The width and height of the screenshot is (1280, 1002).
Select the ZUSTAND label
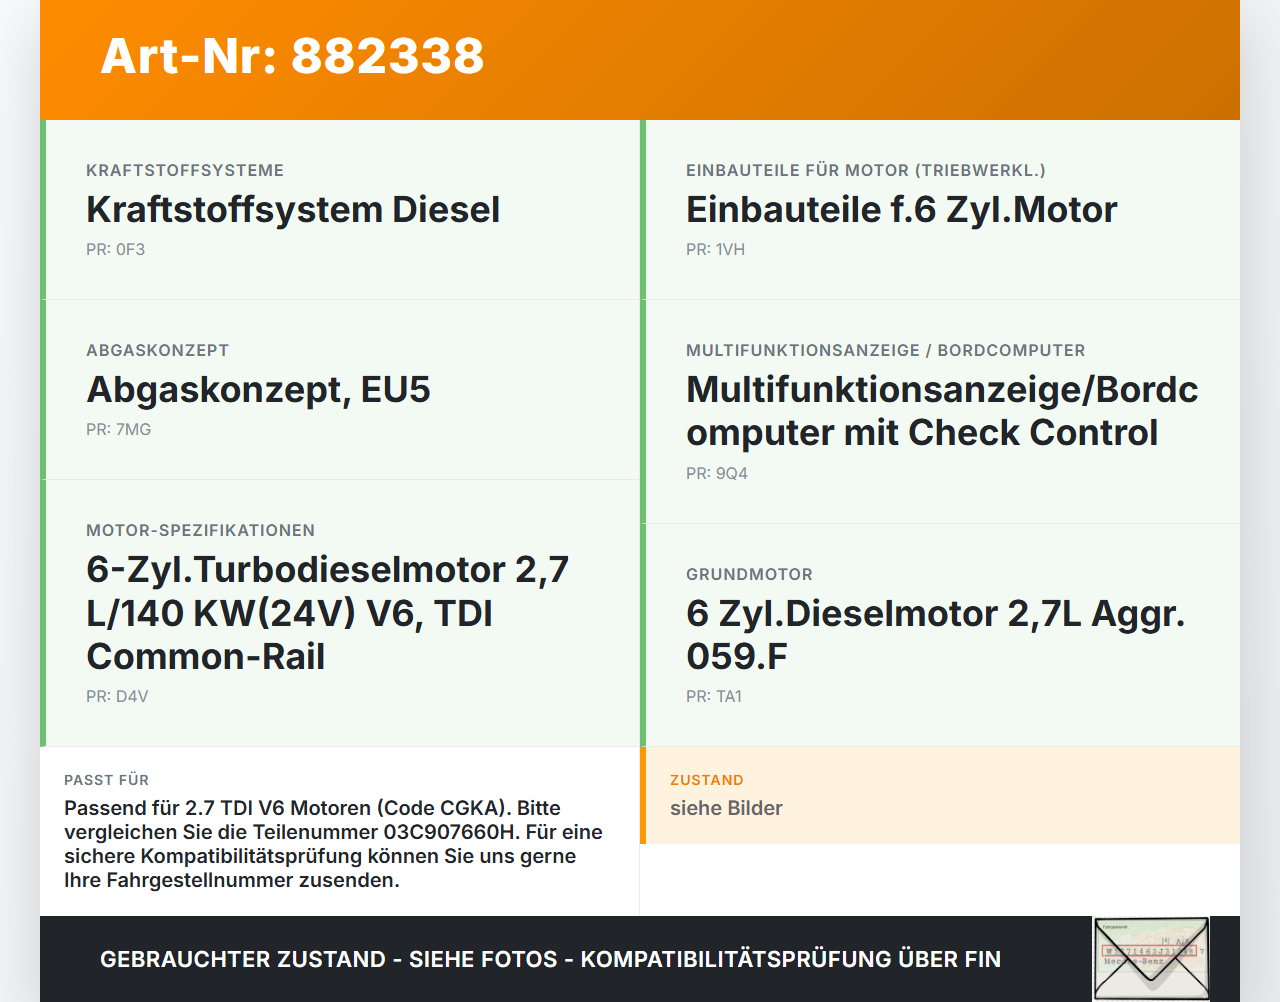coord(706,780)
